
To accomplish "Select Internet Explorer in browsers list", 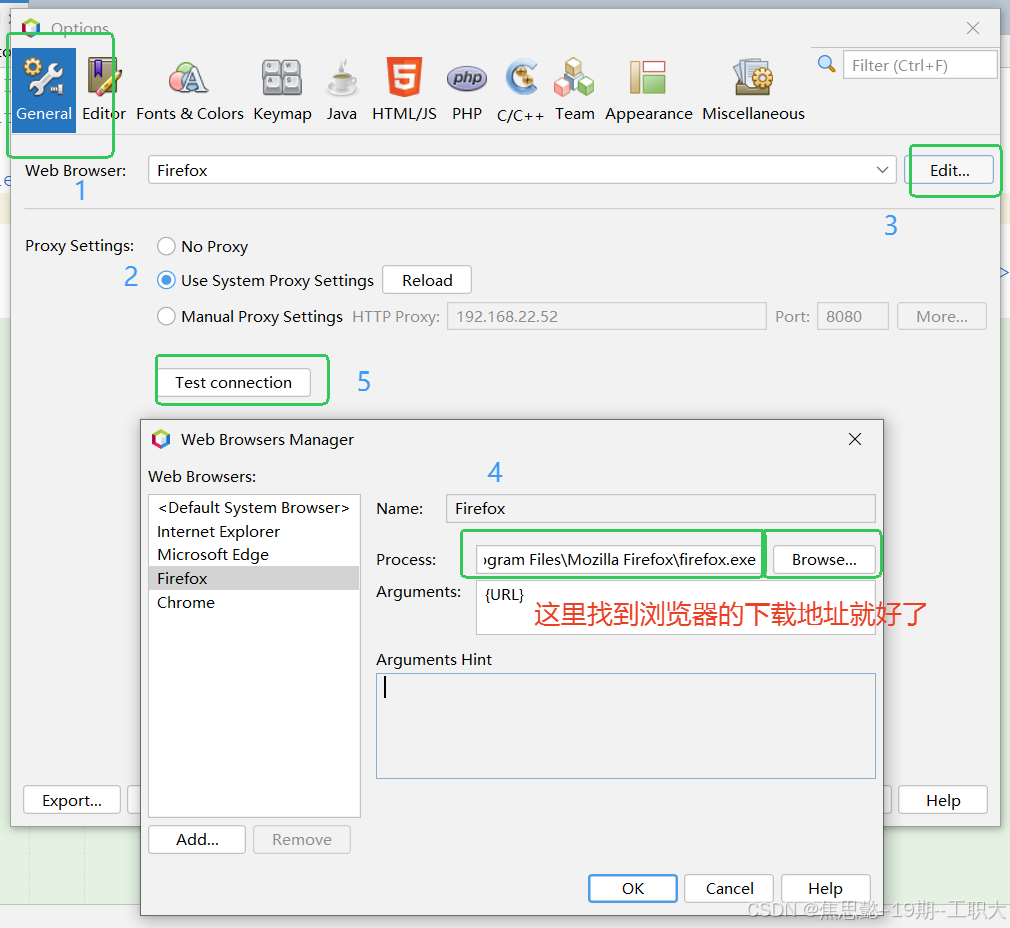I will click(254, 531).
